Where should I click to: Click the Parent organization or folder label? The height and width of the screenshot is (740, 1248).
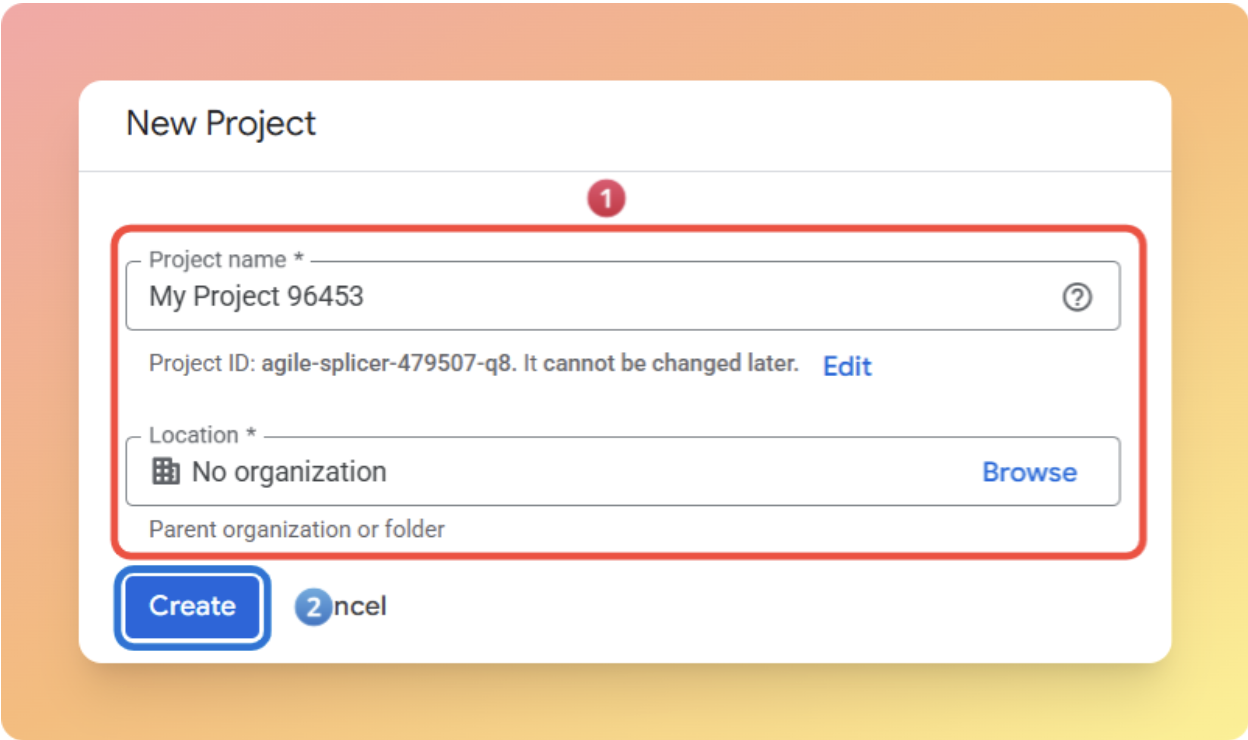point(296,529)
